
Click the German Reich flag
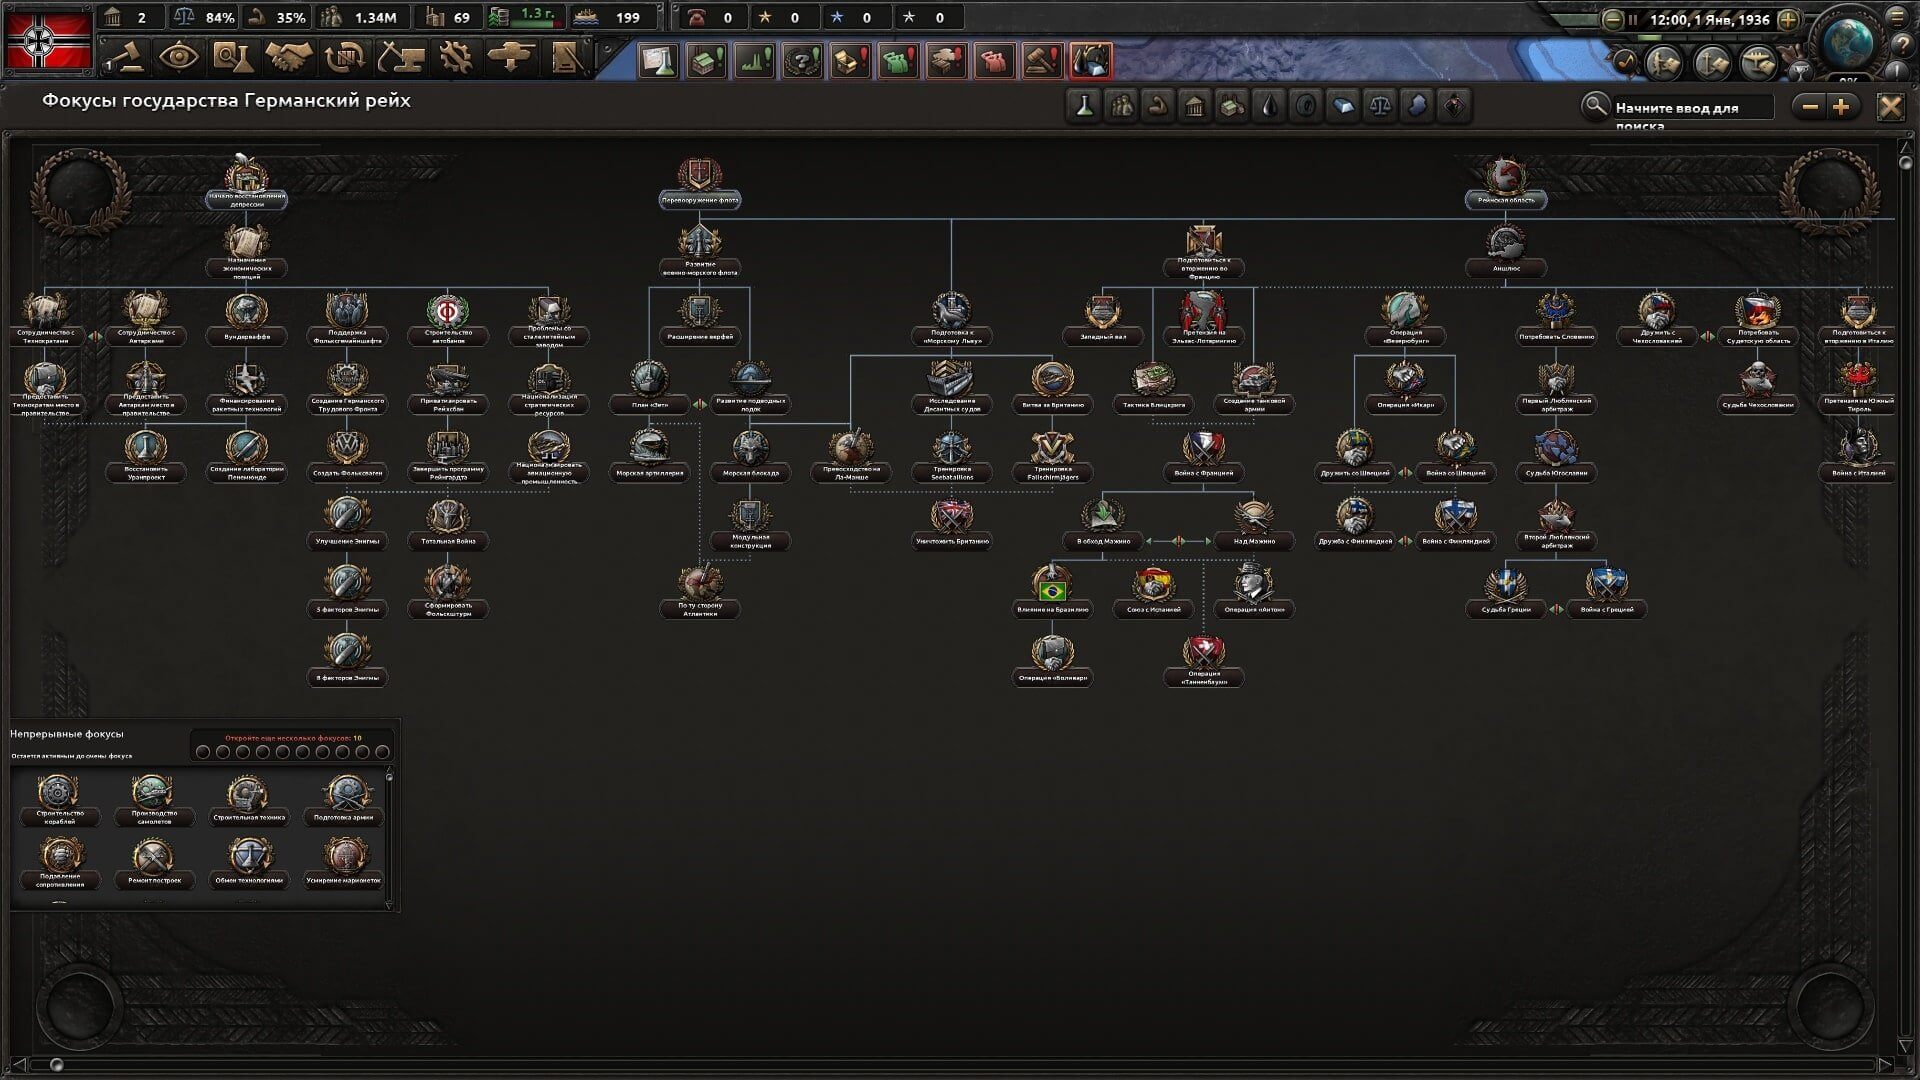tap(48, 40)
